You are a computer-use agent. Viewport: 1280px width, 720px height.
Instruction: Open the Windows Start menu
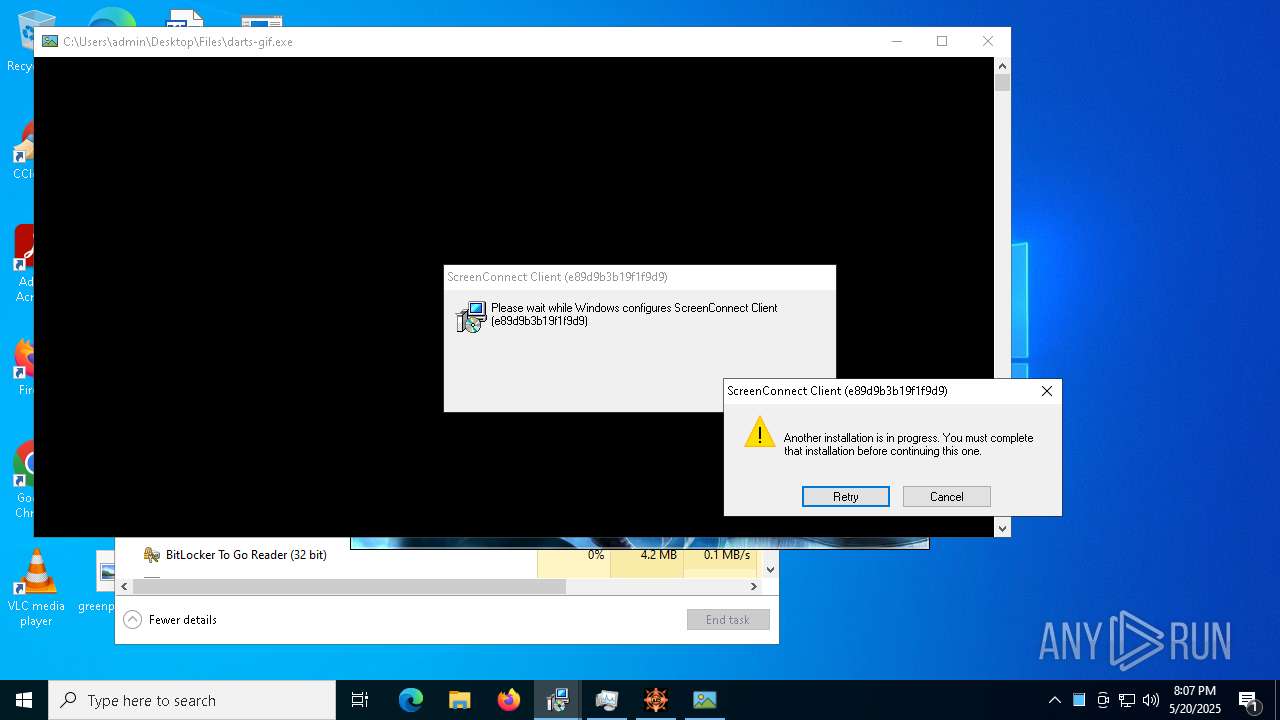pyautogui.click(x=24, y=700)
